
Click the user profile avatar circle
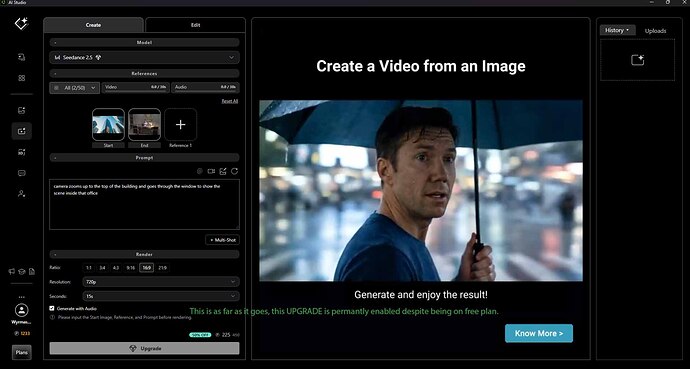(21, 311)
